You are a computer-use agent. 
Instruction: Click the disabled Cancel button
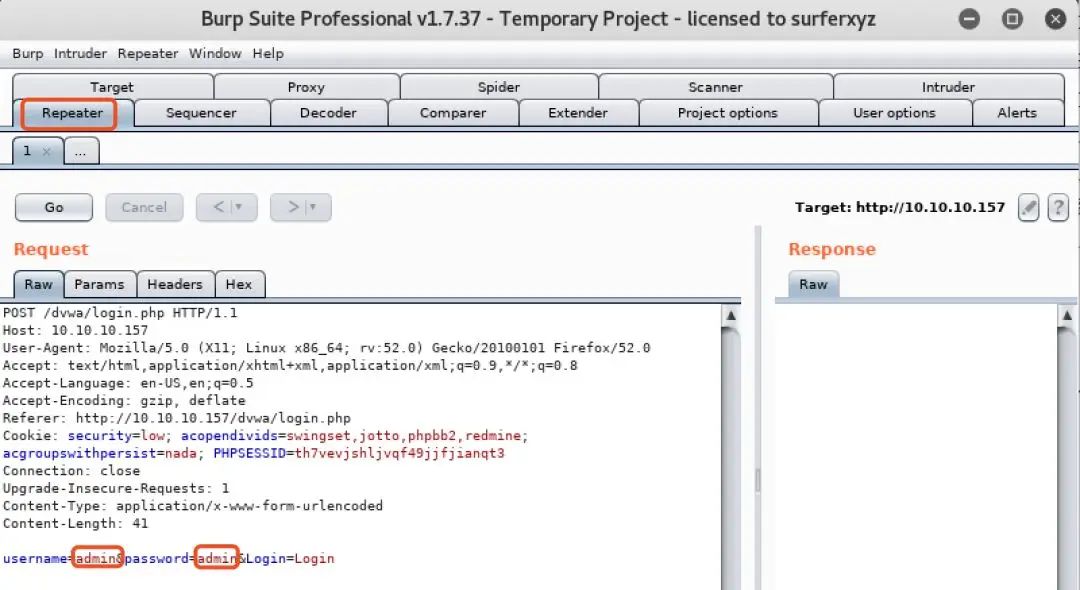click(144, 207)
